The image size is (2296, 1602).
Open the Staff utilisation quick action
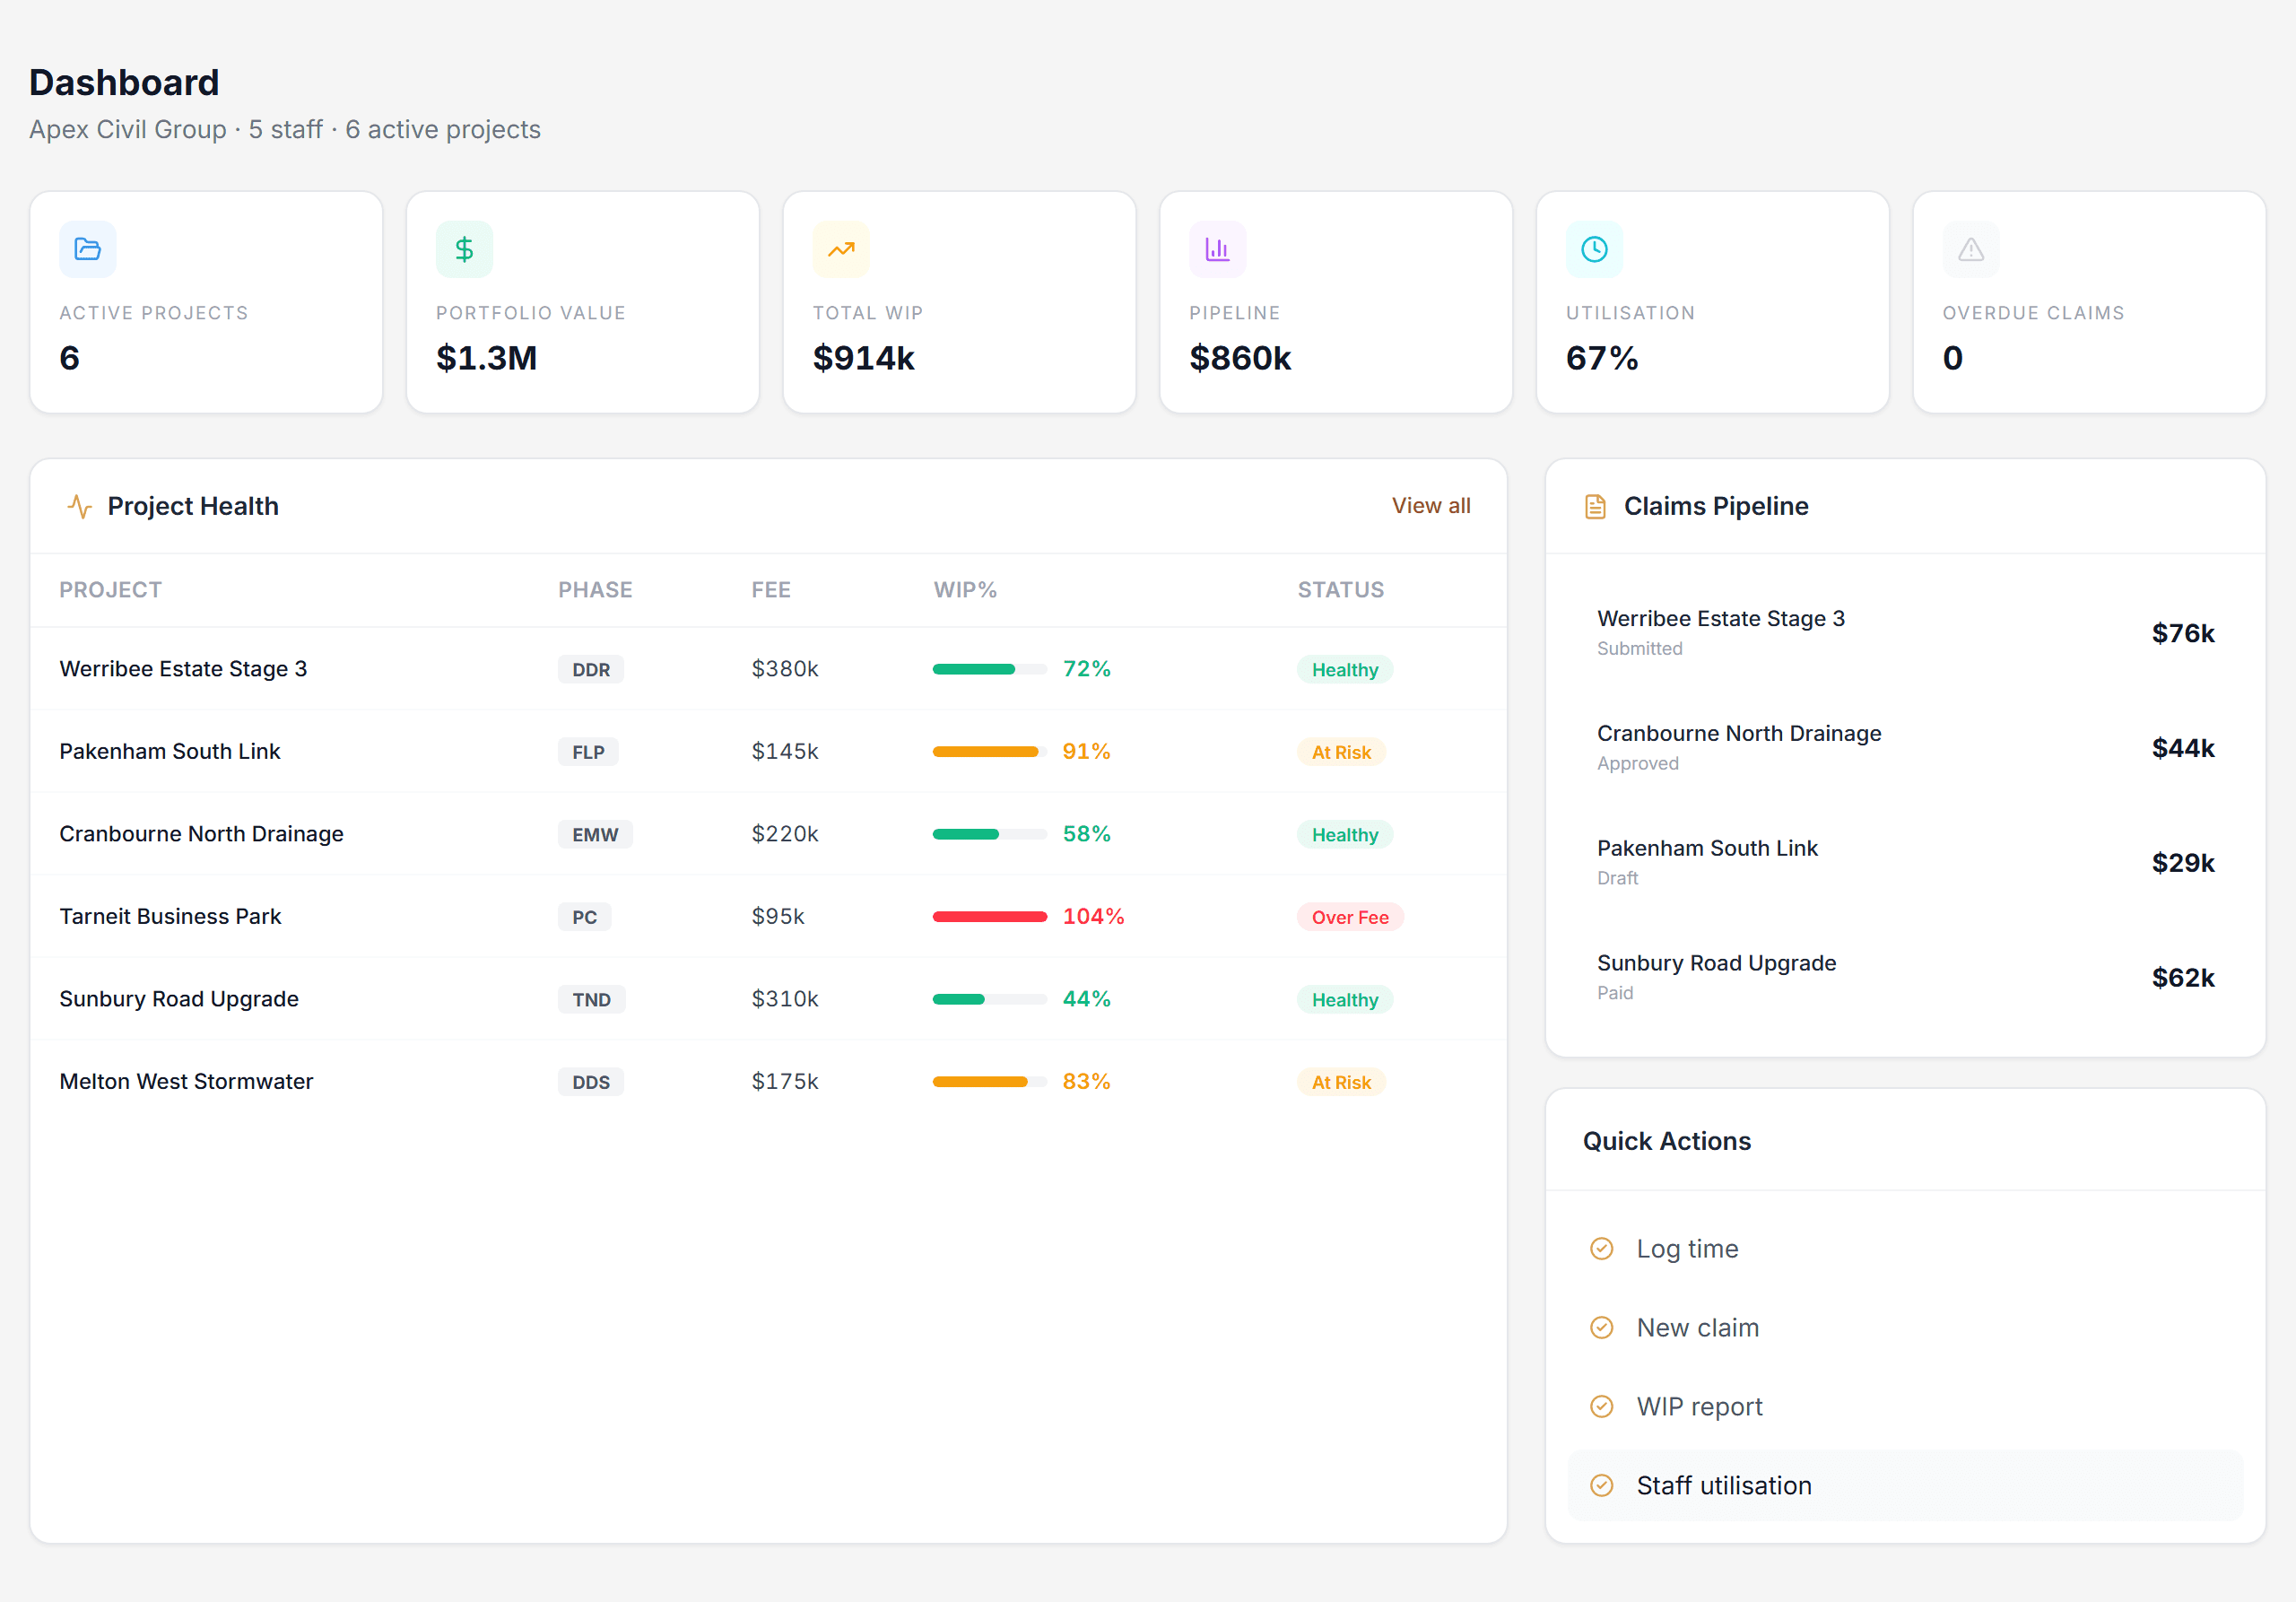[x=1905, y=1486]
